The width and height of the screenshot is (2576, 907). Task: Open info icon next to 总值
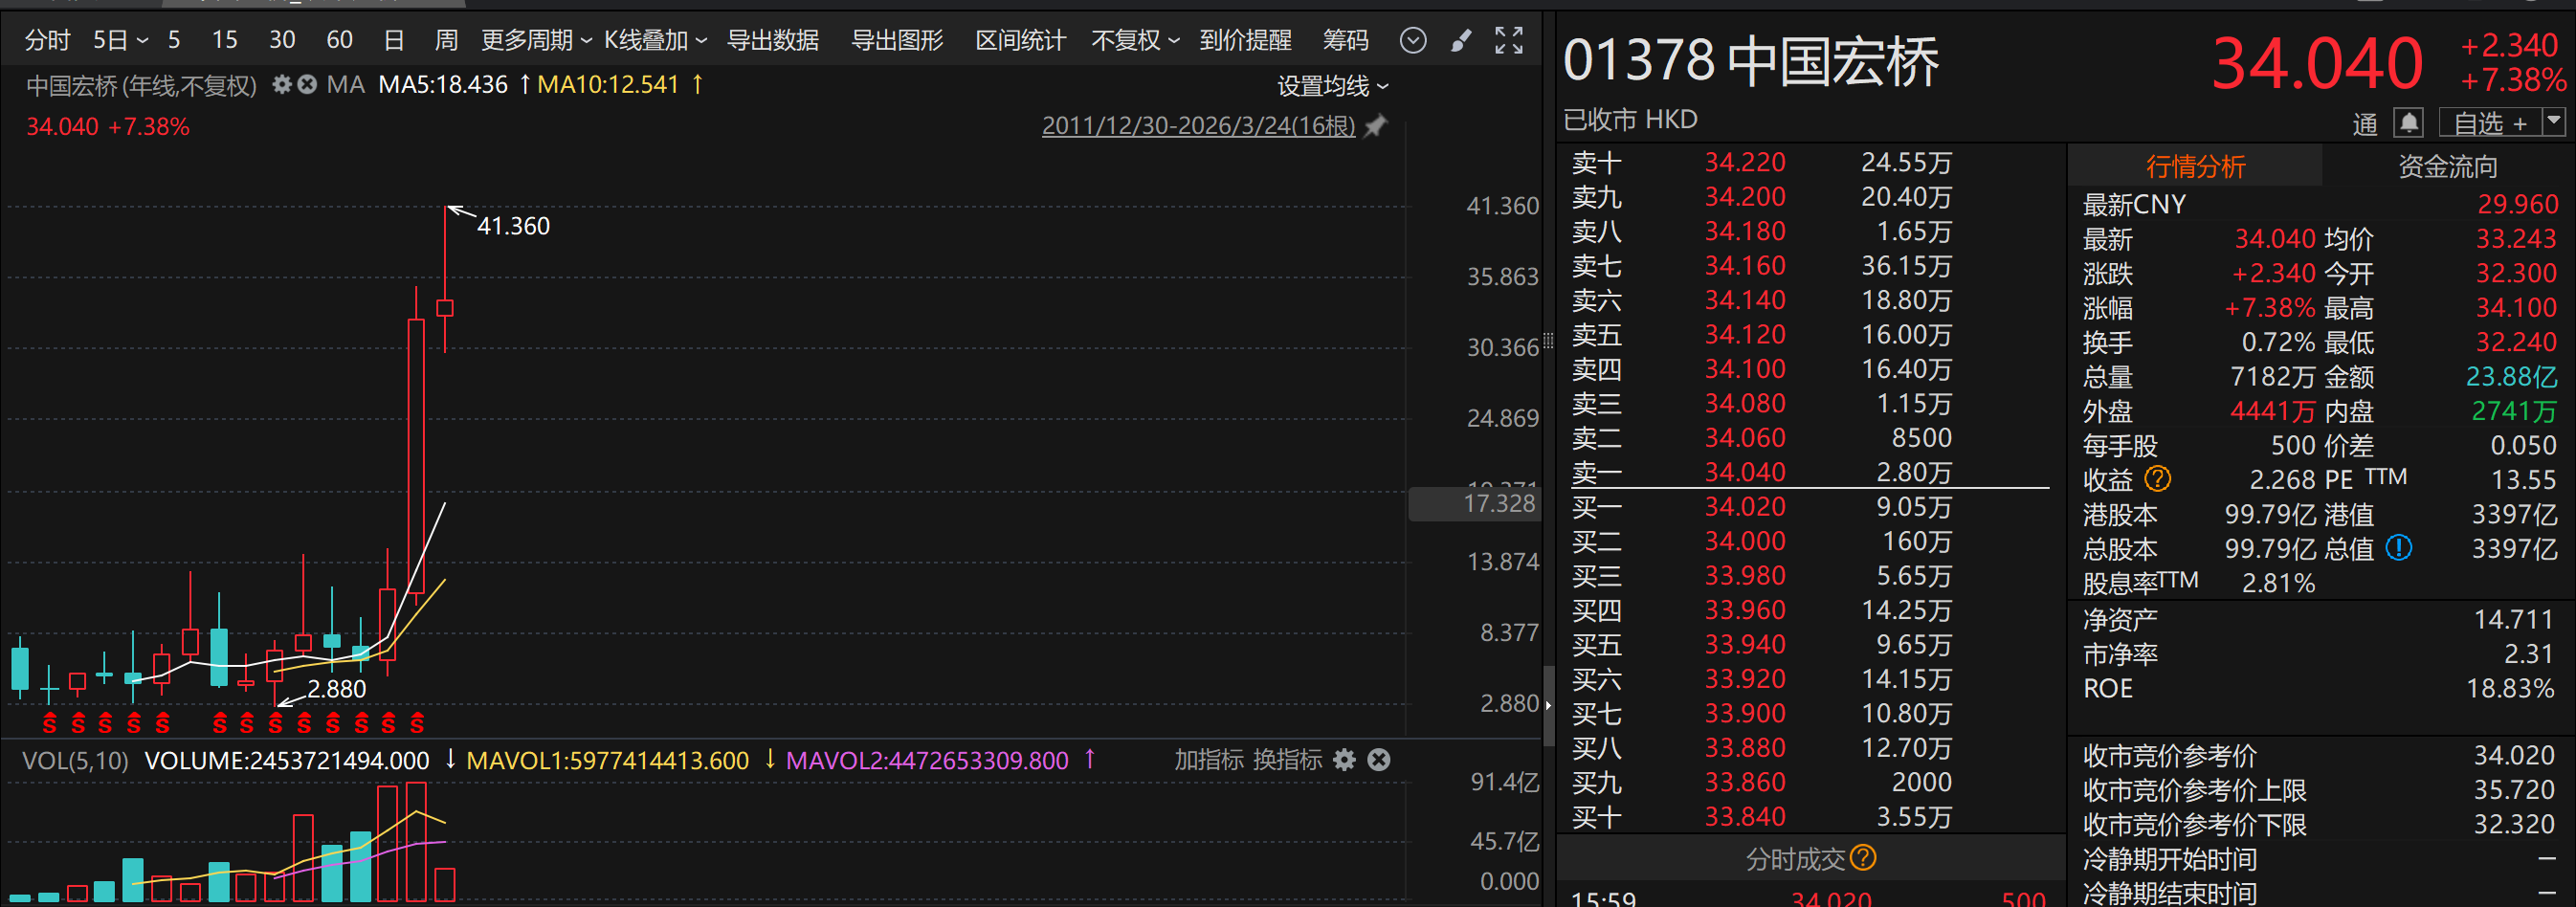2399,548
